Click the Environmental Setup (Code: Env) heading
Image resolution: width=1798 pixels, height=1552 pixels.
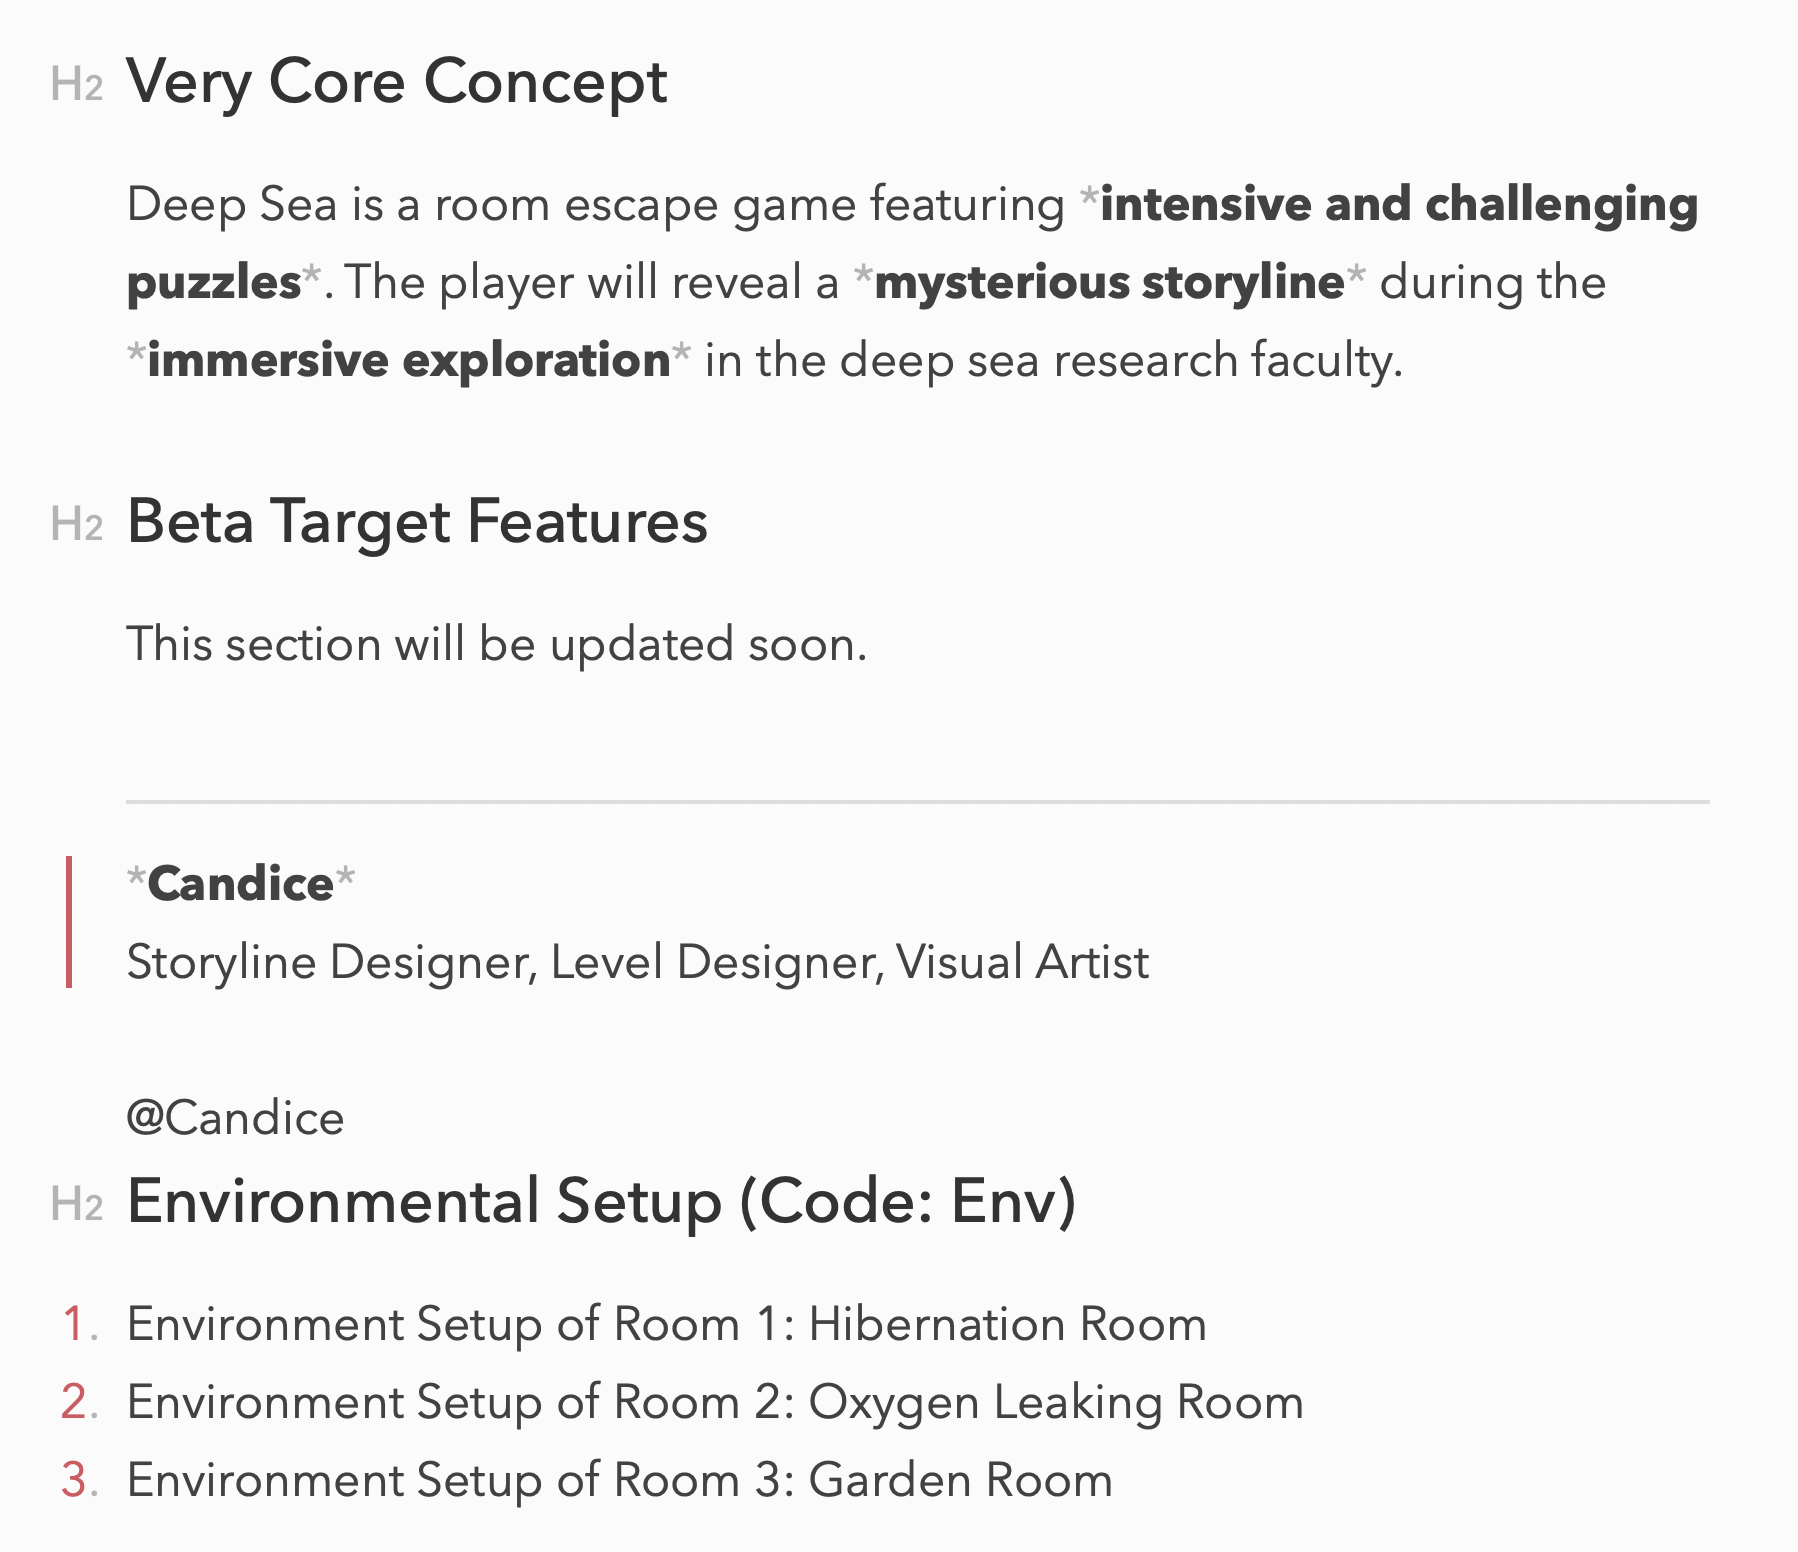click(x=600, y=1201)
